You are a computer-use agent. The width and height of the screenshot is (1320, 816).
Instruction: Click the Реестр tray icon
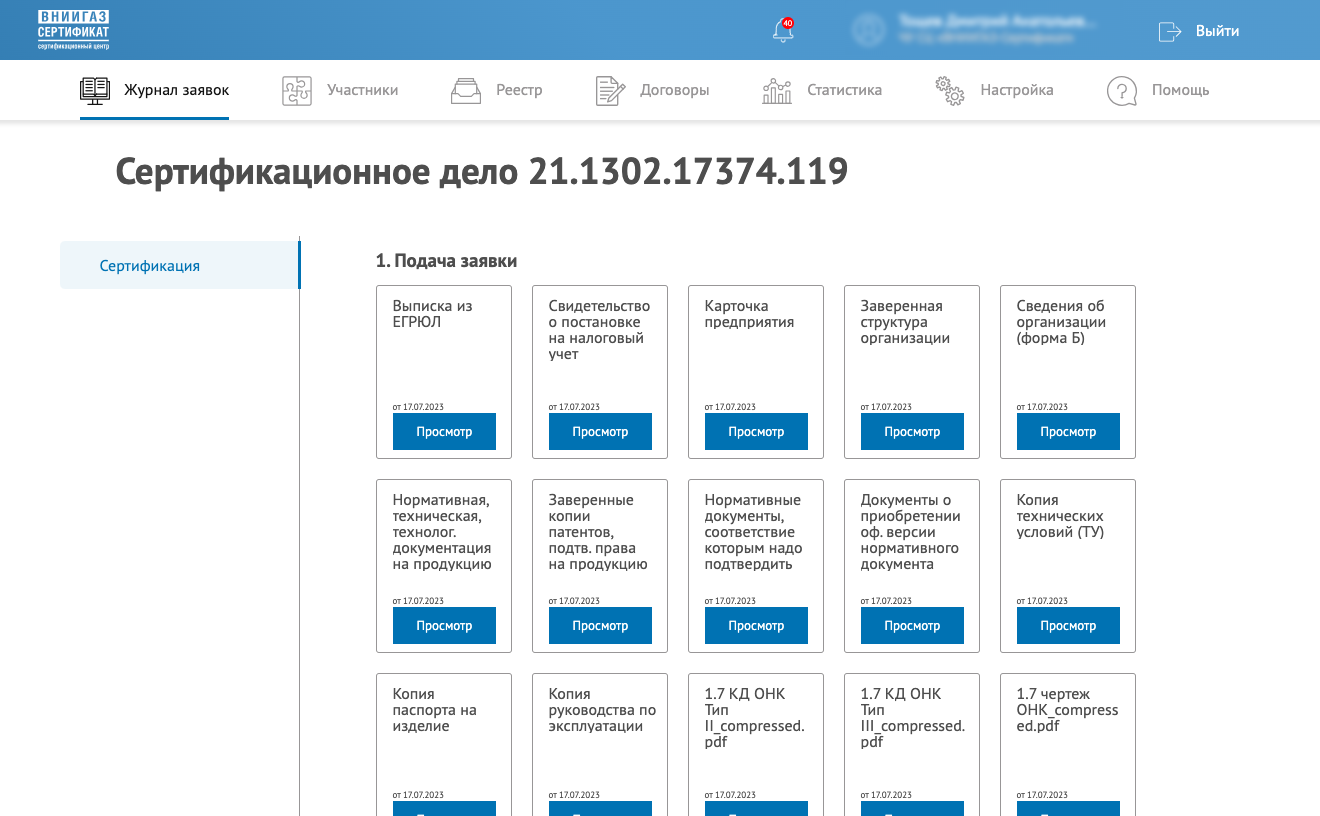pos(466,90)
